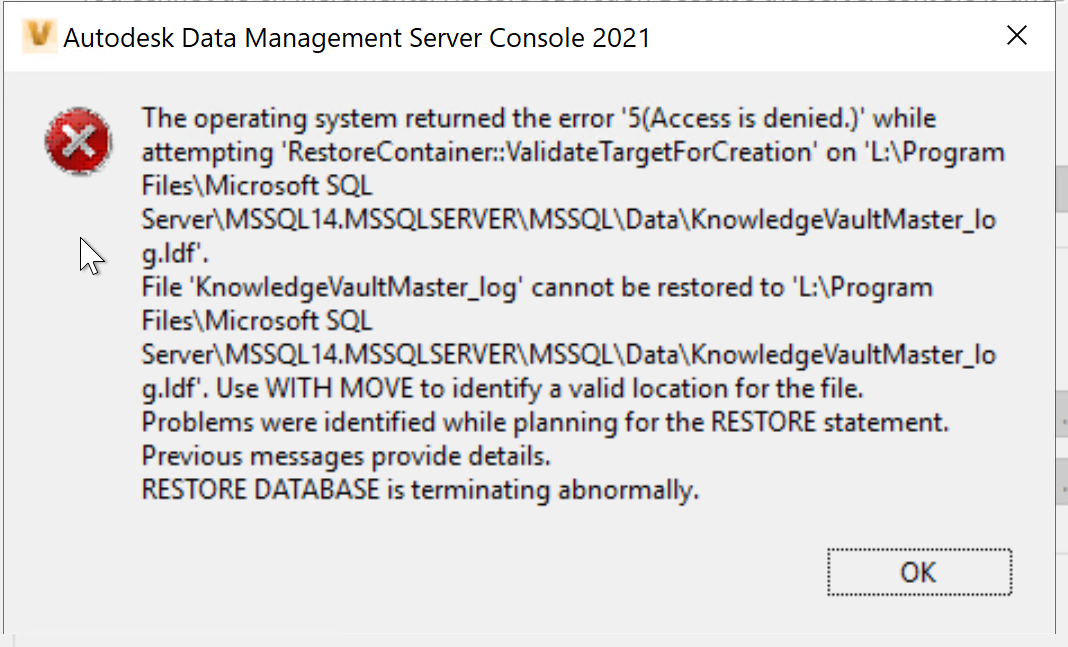Click 'RESTORE DATABASE is terminating abnormally.' text
The width and height of the screenshot is (1068, 647).
click(420, 491)
